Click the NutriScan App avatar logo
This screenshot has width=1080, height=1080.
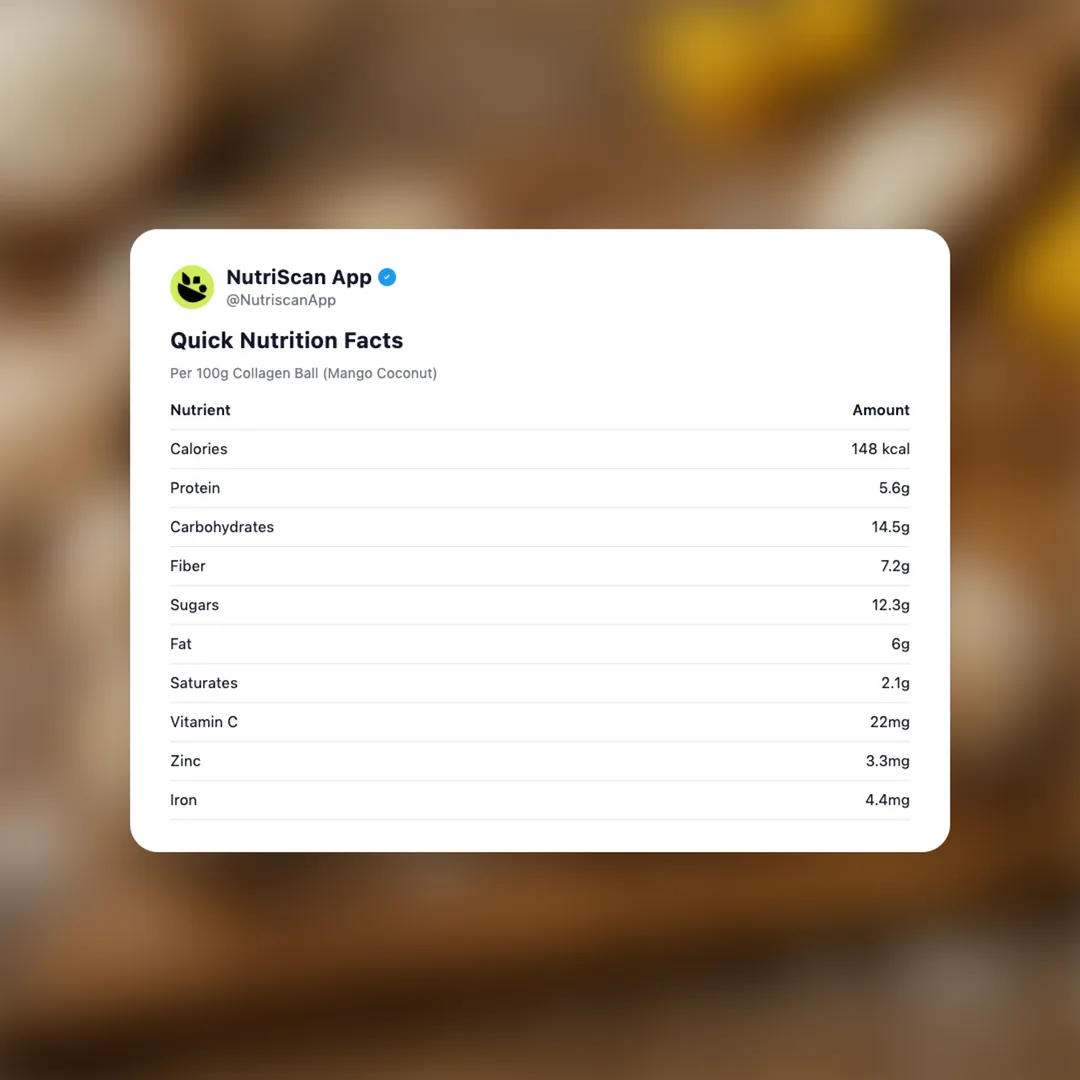pyautogui.click(x=192, y=287)
